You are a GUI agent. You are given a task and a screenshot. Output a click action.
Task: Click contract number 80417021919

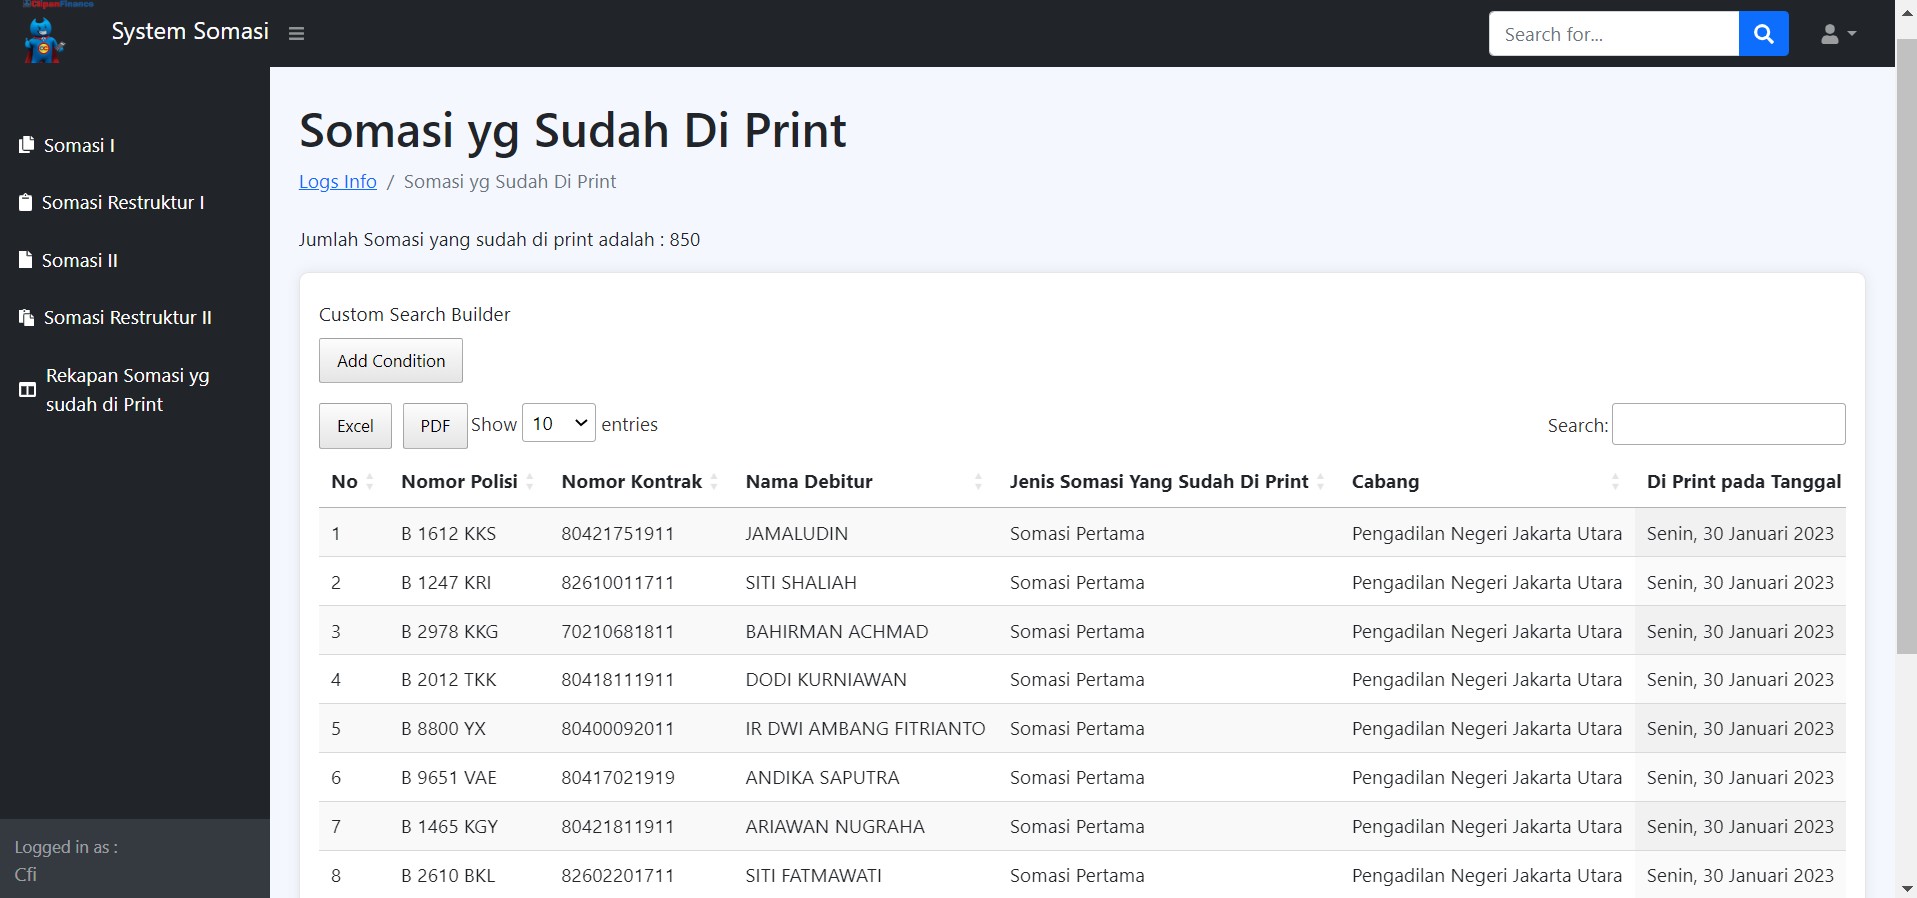617,778
